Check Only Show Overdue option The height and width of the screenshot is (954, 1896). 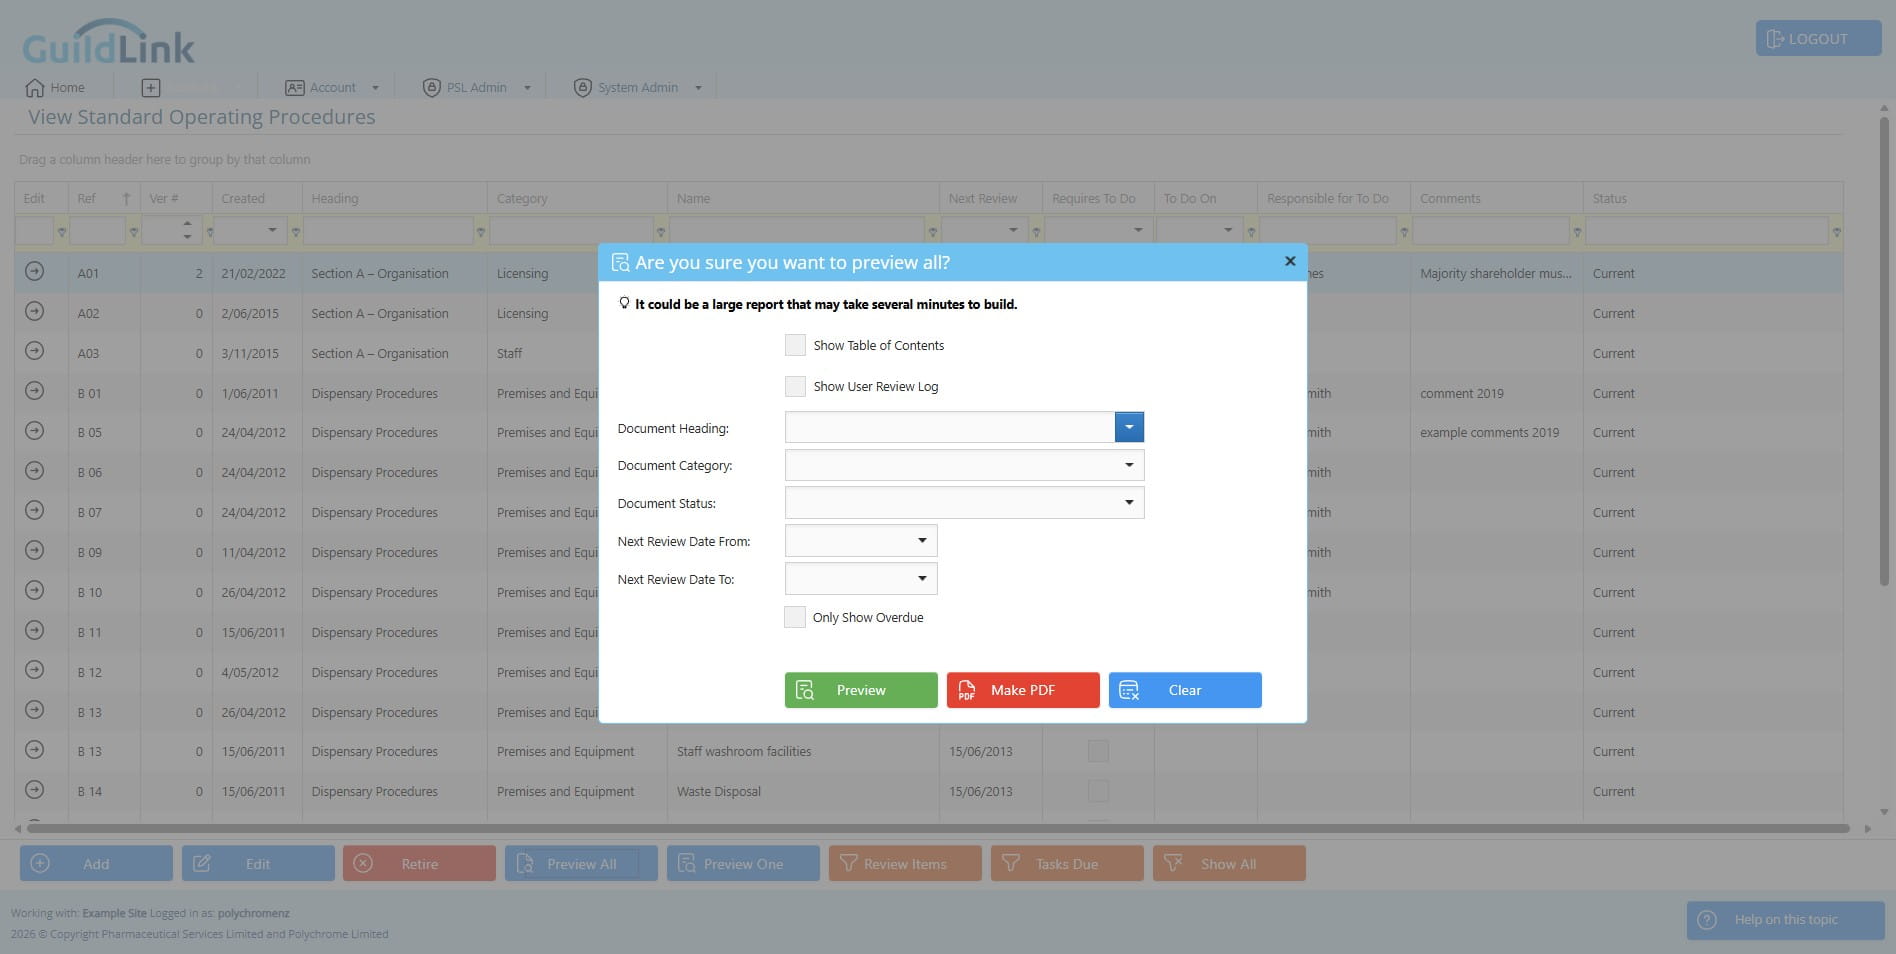point(795,617)
